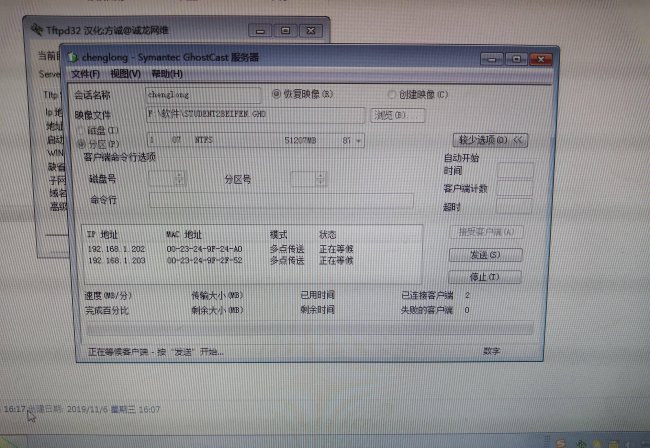The width and height of the screenshot is (650, 448).
Task: Click the GhostCast server title bar icon
Action: pyautogui.click(x=73, y=57)
